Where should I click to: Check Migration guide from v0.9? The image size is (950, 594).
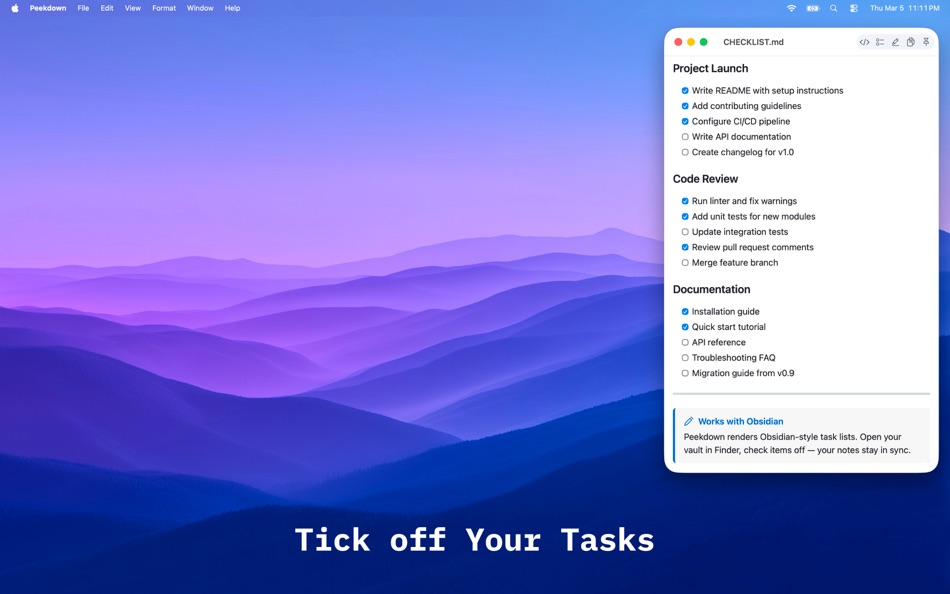click(685, 373)
